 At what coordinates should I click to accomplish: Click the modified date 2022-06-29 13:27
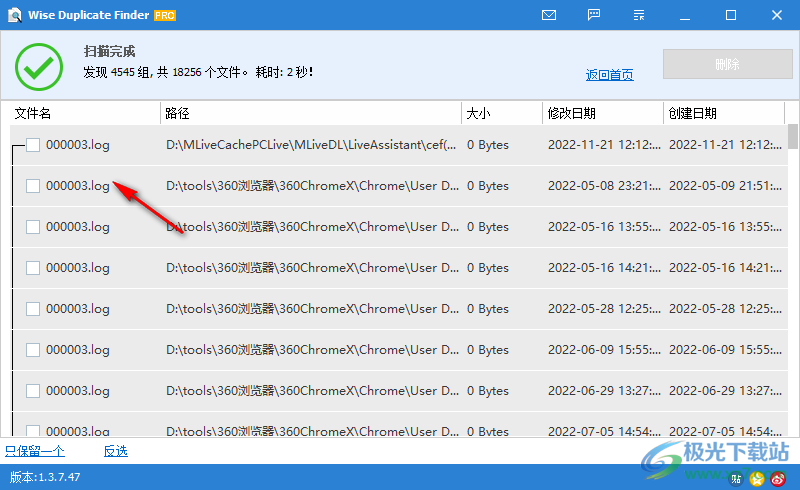click(605, 391)
